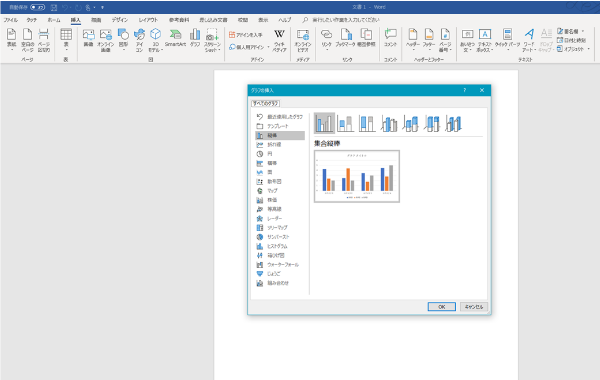600x380 pixels.
Task: Choose 面 (area) in the chart type list
Action: pos(280,172)
